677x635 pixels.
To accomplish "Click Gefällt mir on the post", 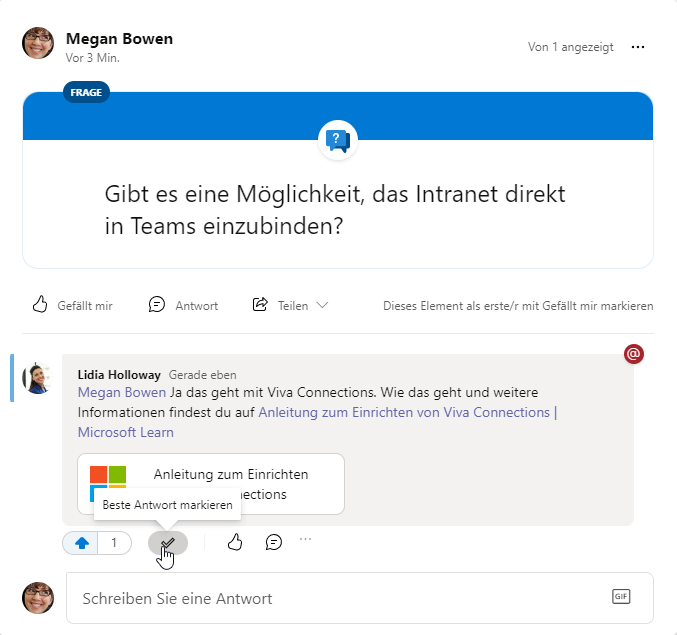I will (x=73, y=305).
